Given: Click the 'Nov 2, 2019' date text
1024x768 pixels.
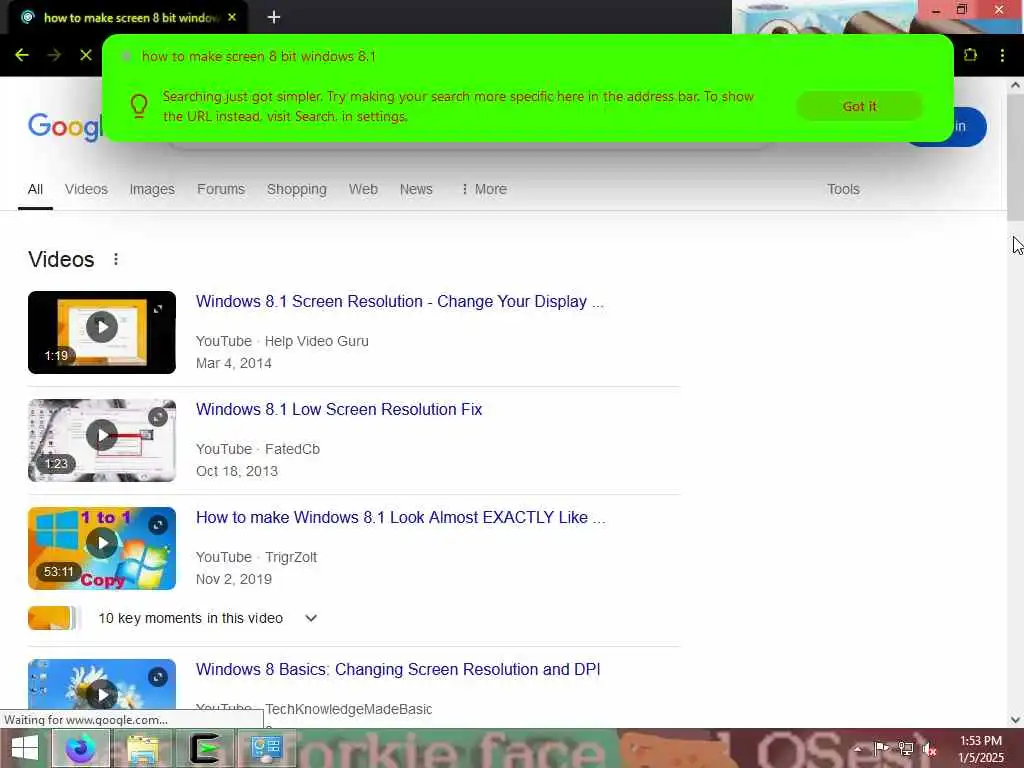Looking at the screenshot, I should pos(234,579).
